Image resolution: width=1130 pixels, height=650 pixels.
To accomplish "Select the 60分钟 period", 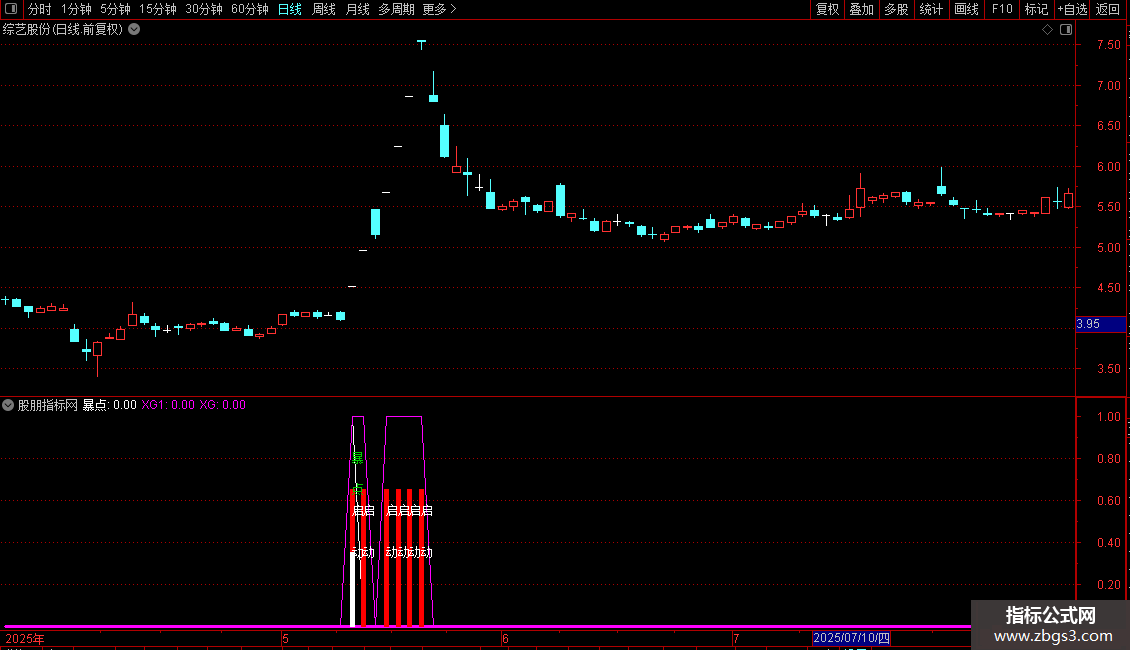I will pyautogui.click(x=250, y=9).
